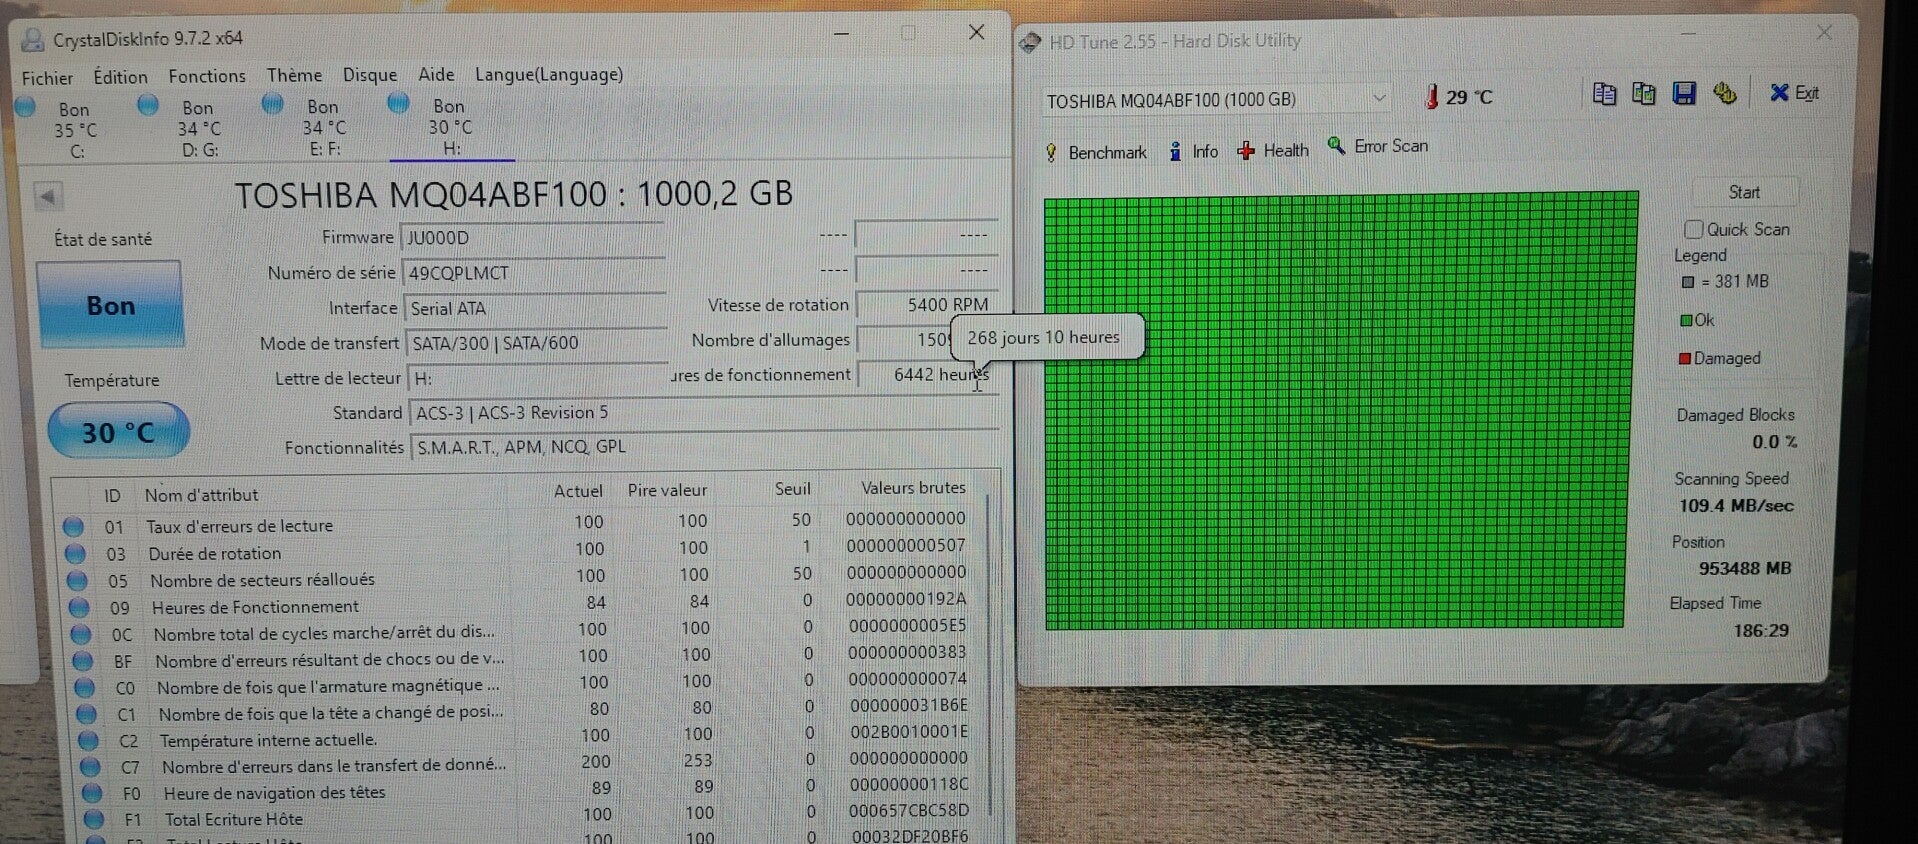1918x844 pixels.
Task: Click the serial number field 49CQPLMCT
Action: [x=534, y=273]
